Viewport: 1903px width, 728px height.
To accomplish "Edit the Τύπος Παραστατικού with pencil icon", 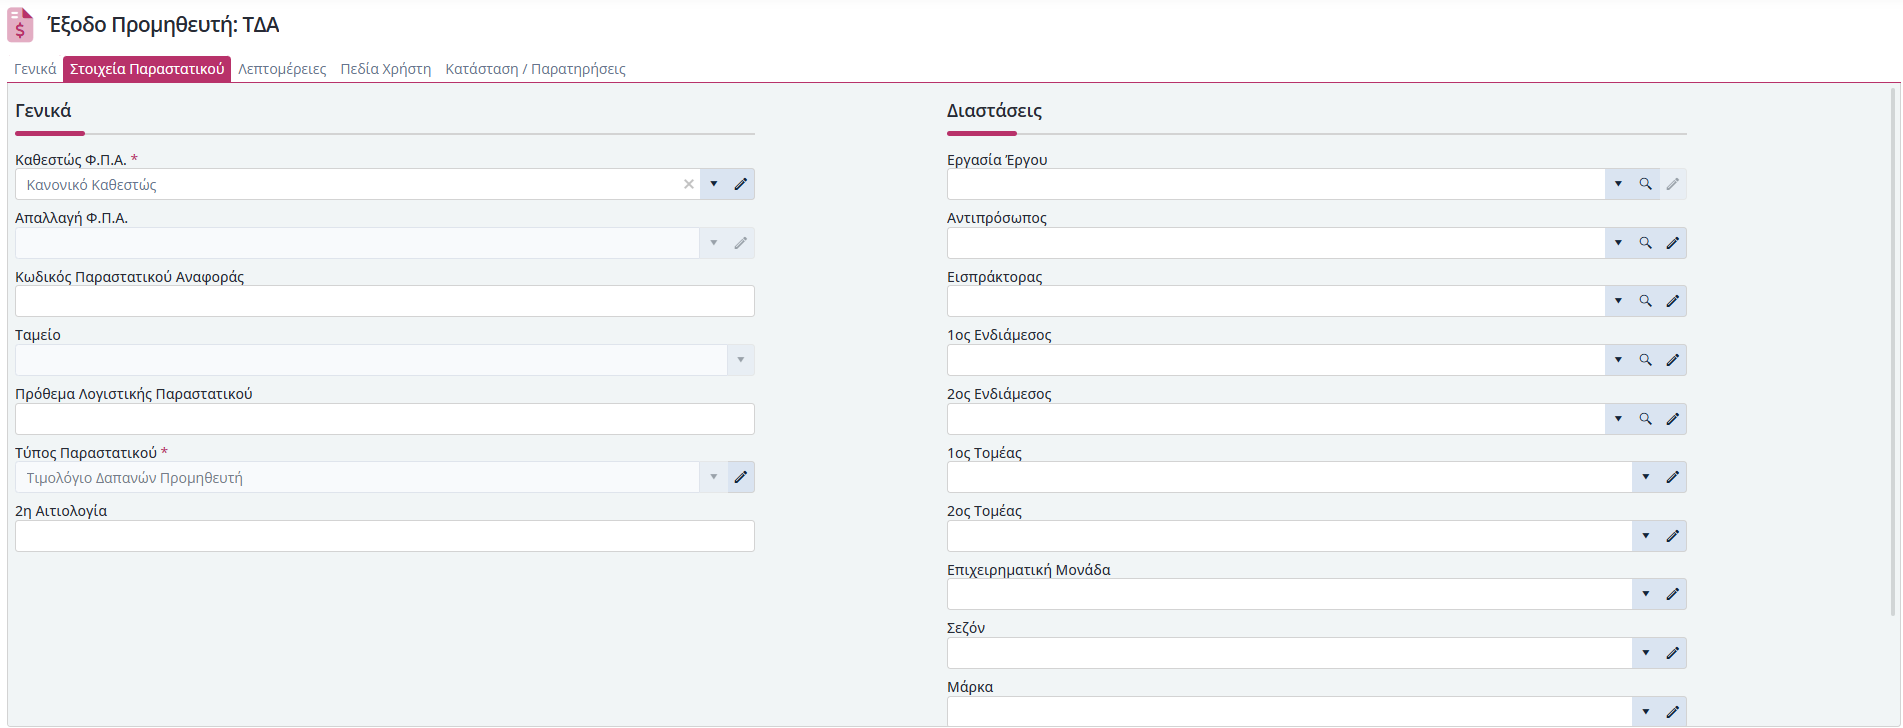I will (741, 477).
